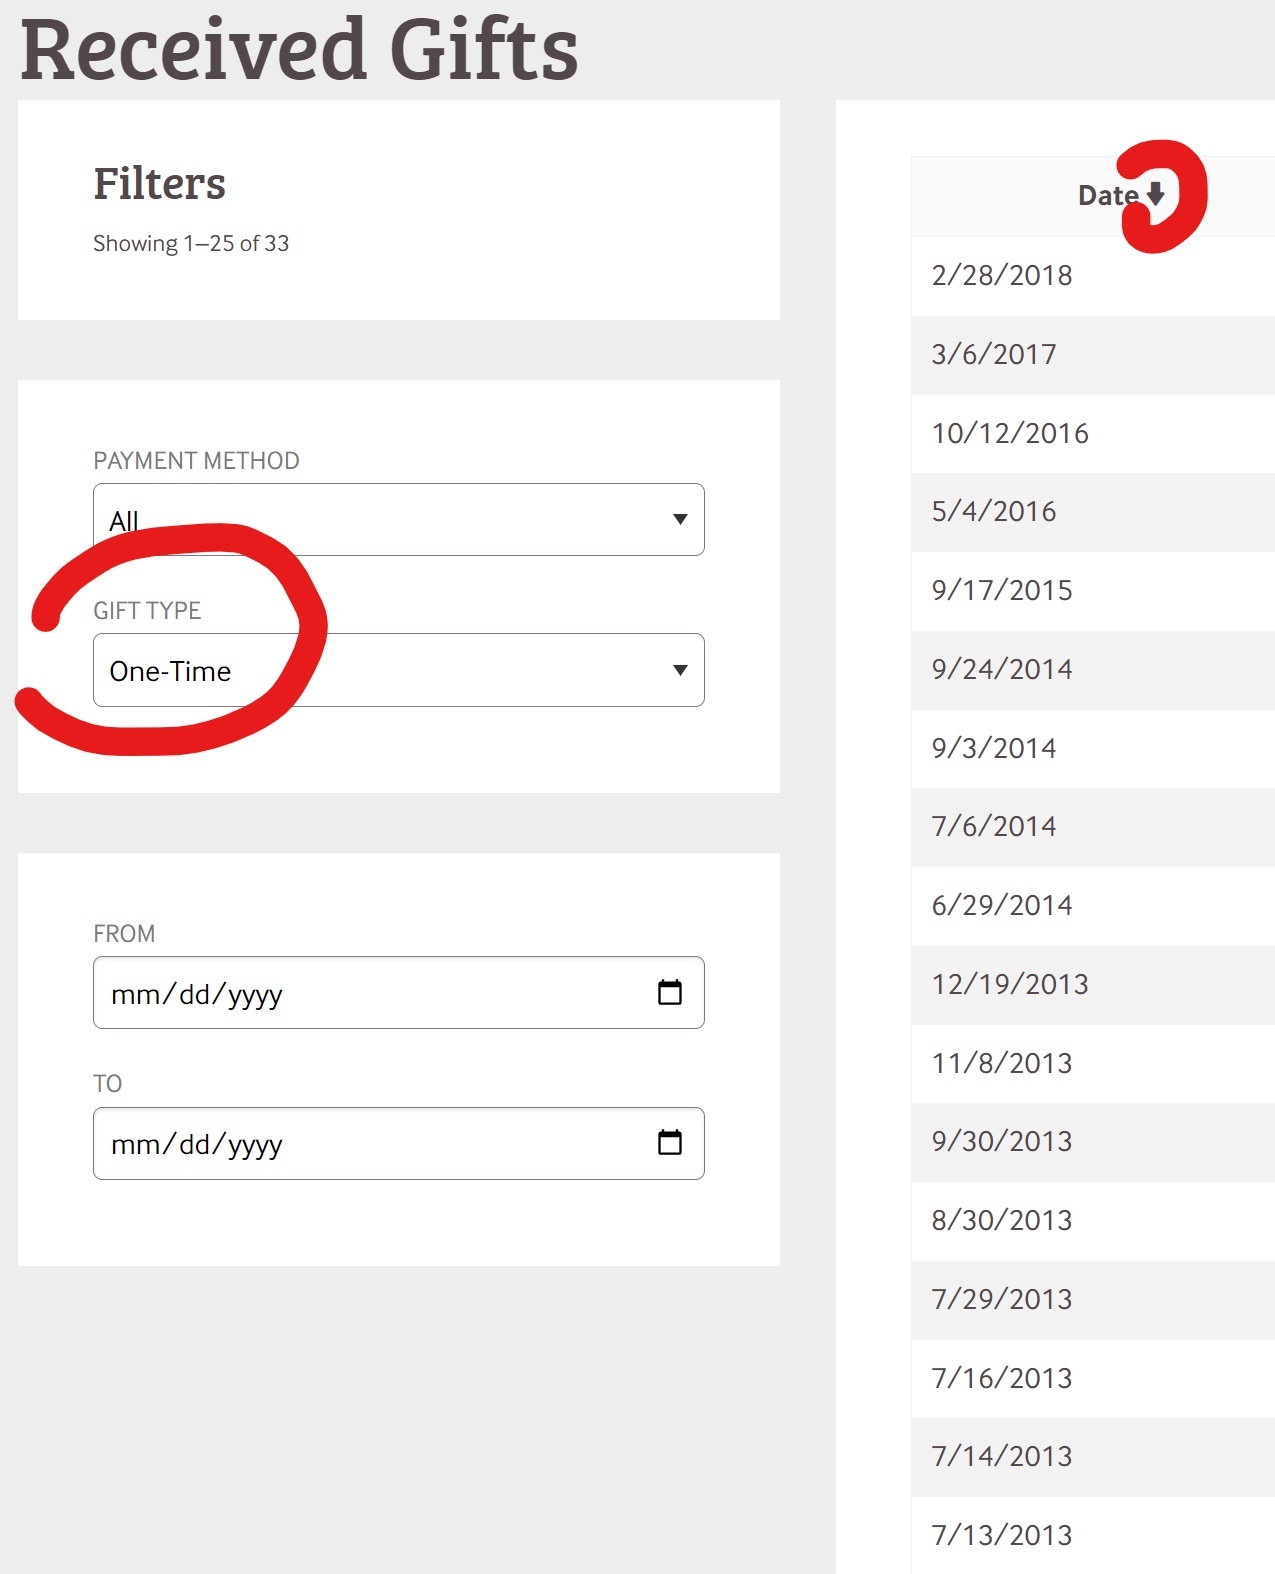The image size is (1275, 1574).
Task: Select the 7/16/2013 gift row
Action: 1002,1378
